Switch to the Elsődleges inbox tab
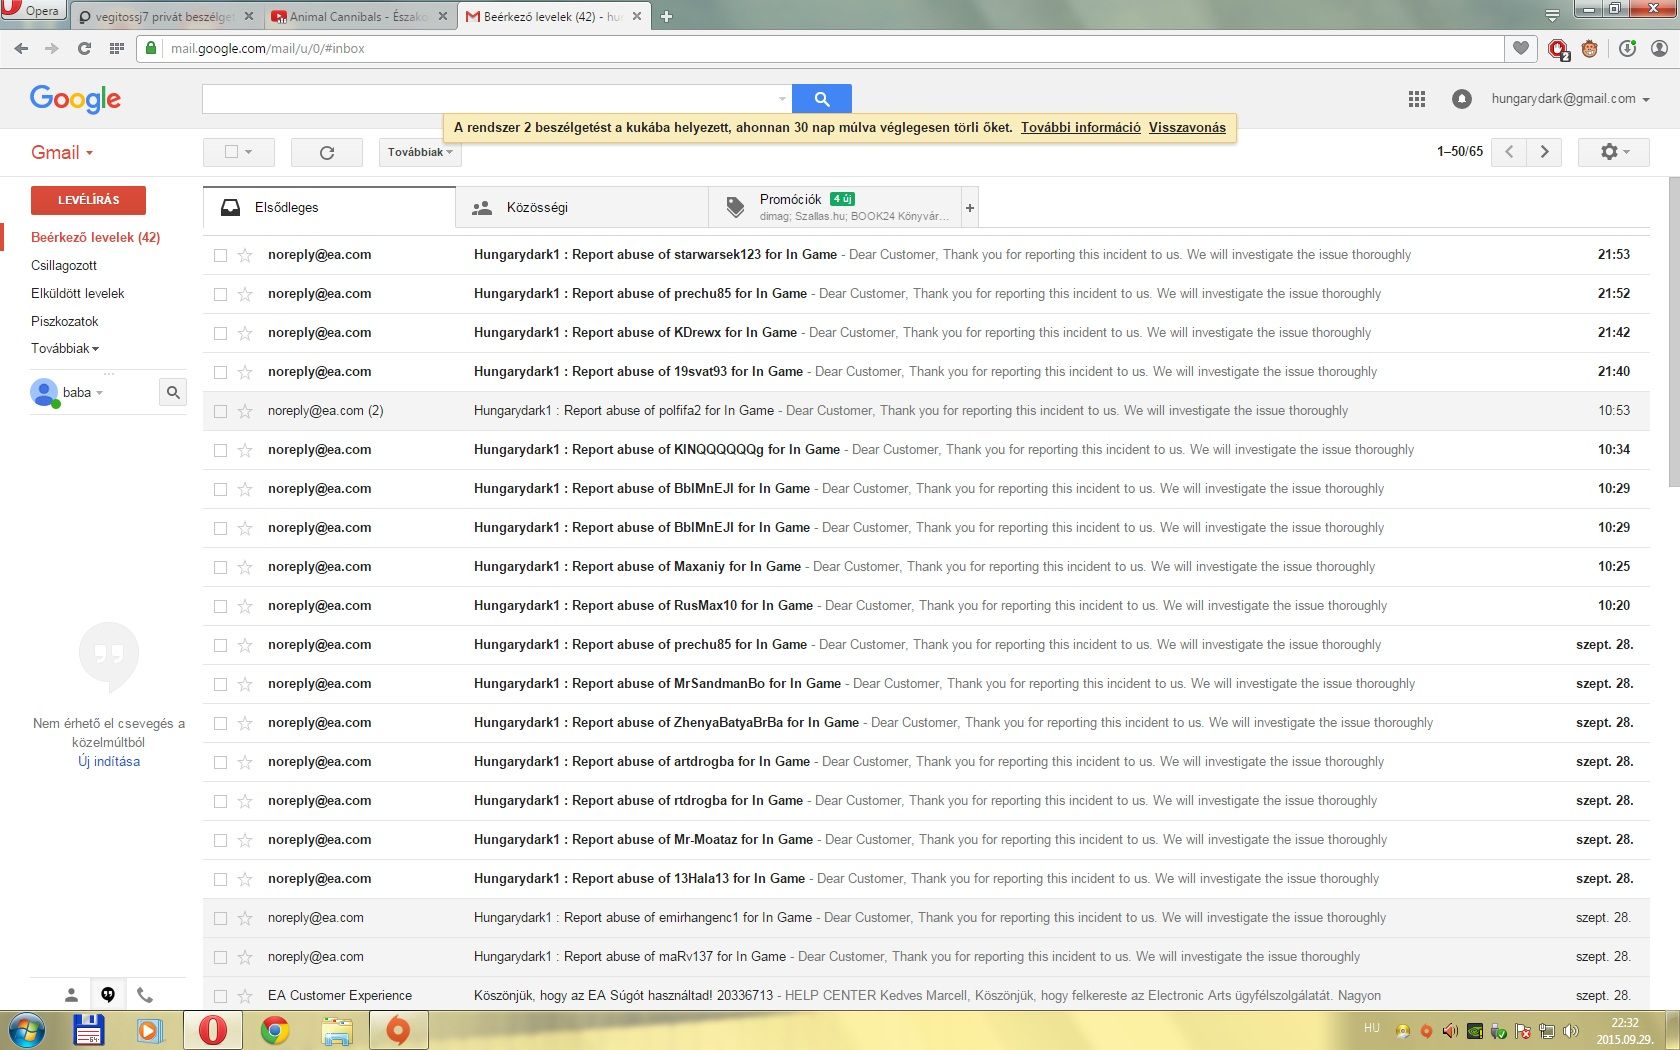Screen dimensions: 1680x1050 [329, 207]
